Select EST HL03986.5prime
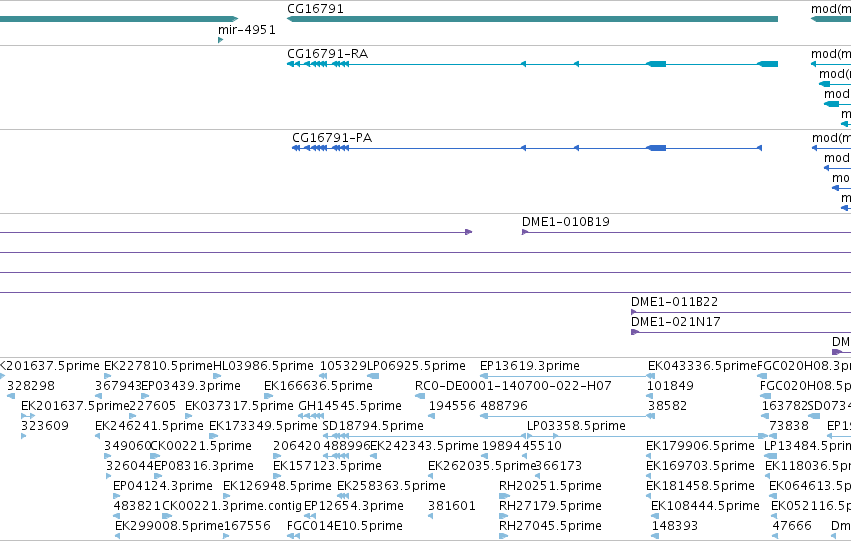This screenshot has width=851, height=541. coord(263,366)
